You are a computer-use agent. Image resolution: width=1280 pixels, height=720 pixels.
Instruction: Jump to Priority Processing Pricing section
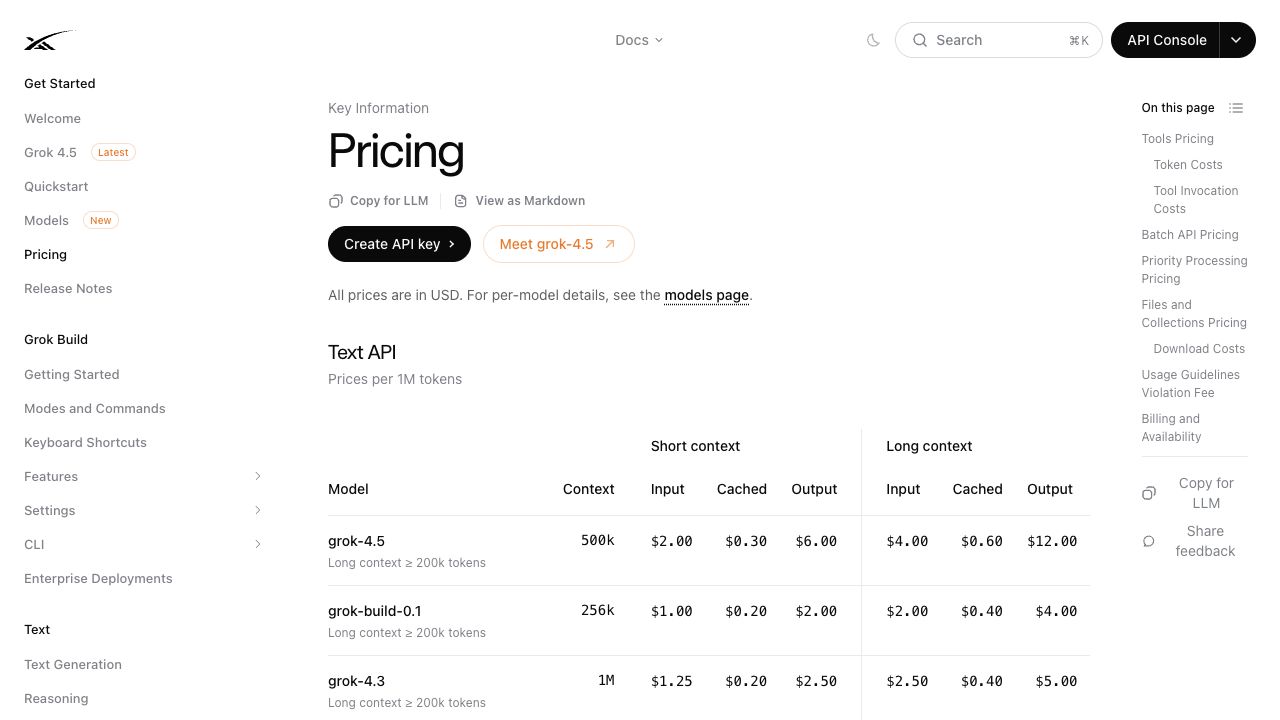coord(1194,270)
